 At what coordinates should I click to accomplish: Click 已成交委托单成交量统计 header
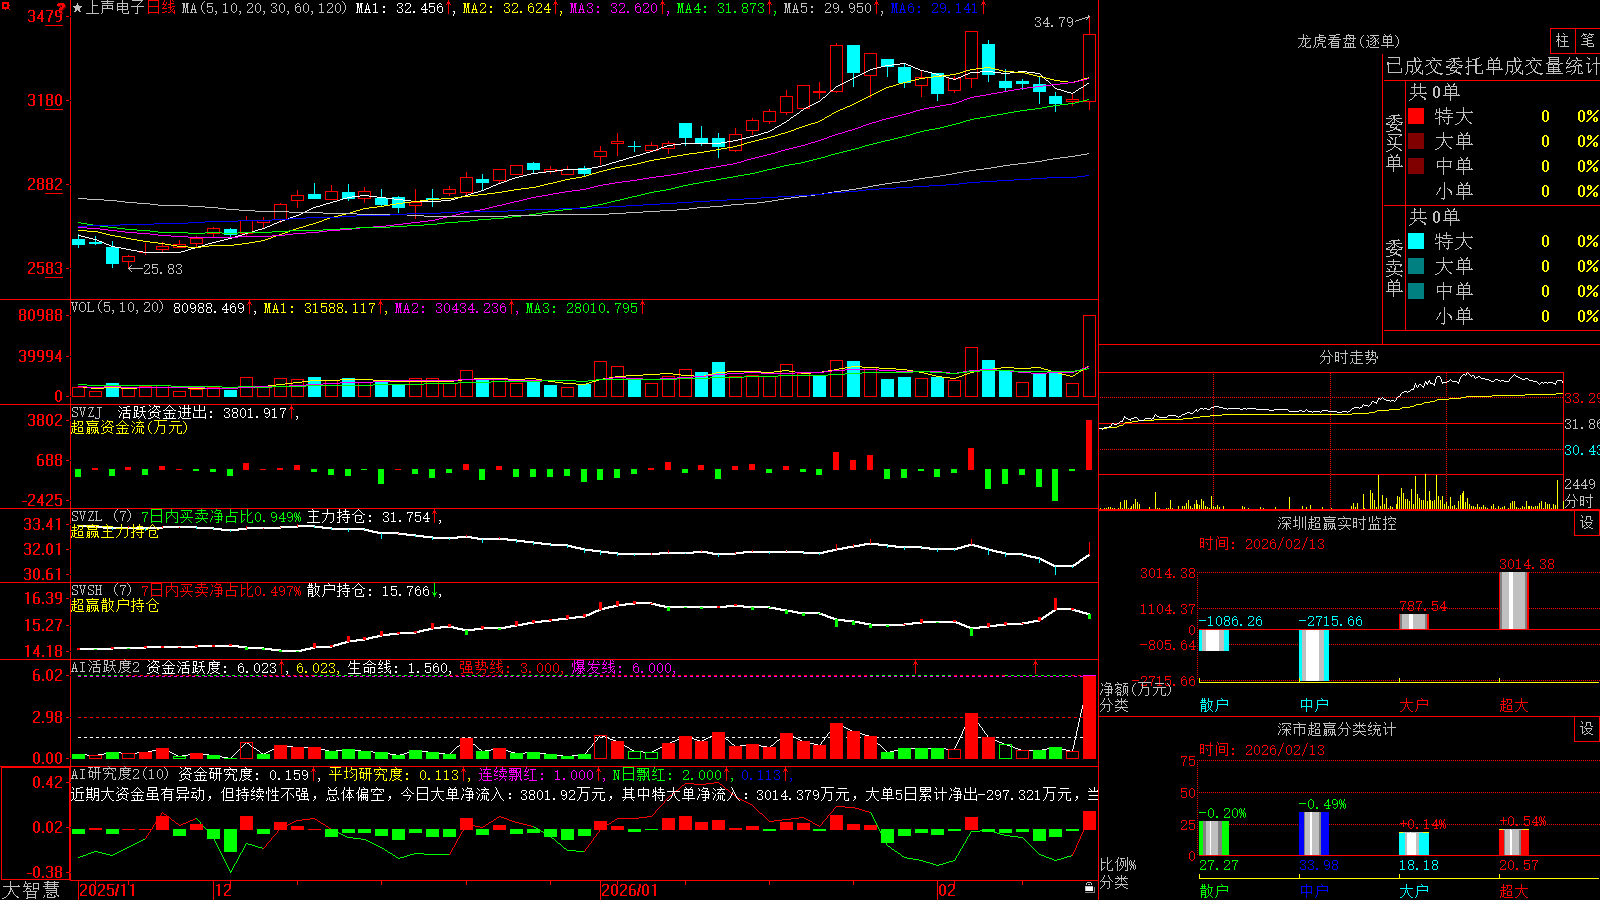click(1492, 66)
